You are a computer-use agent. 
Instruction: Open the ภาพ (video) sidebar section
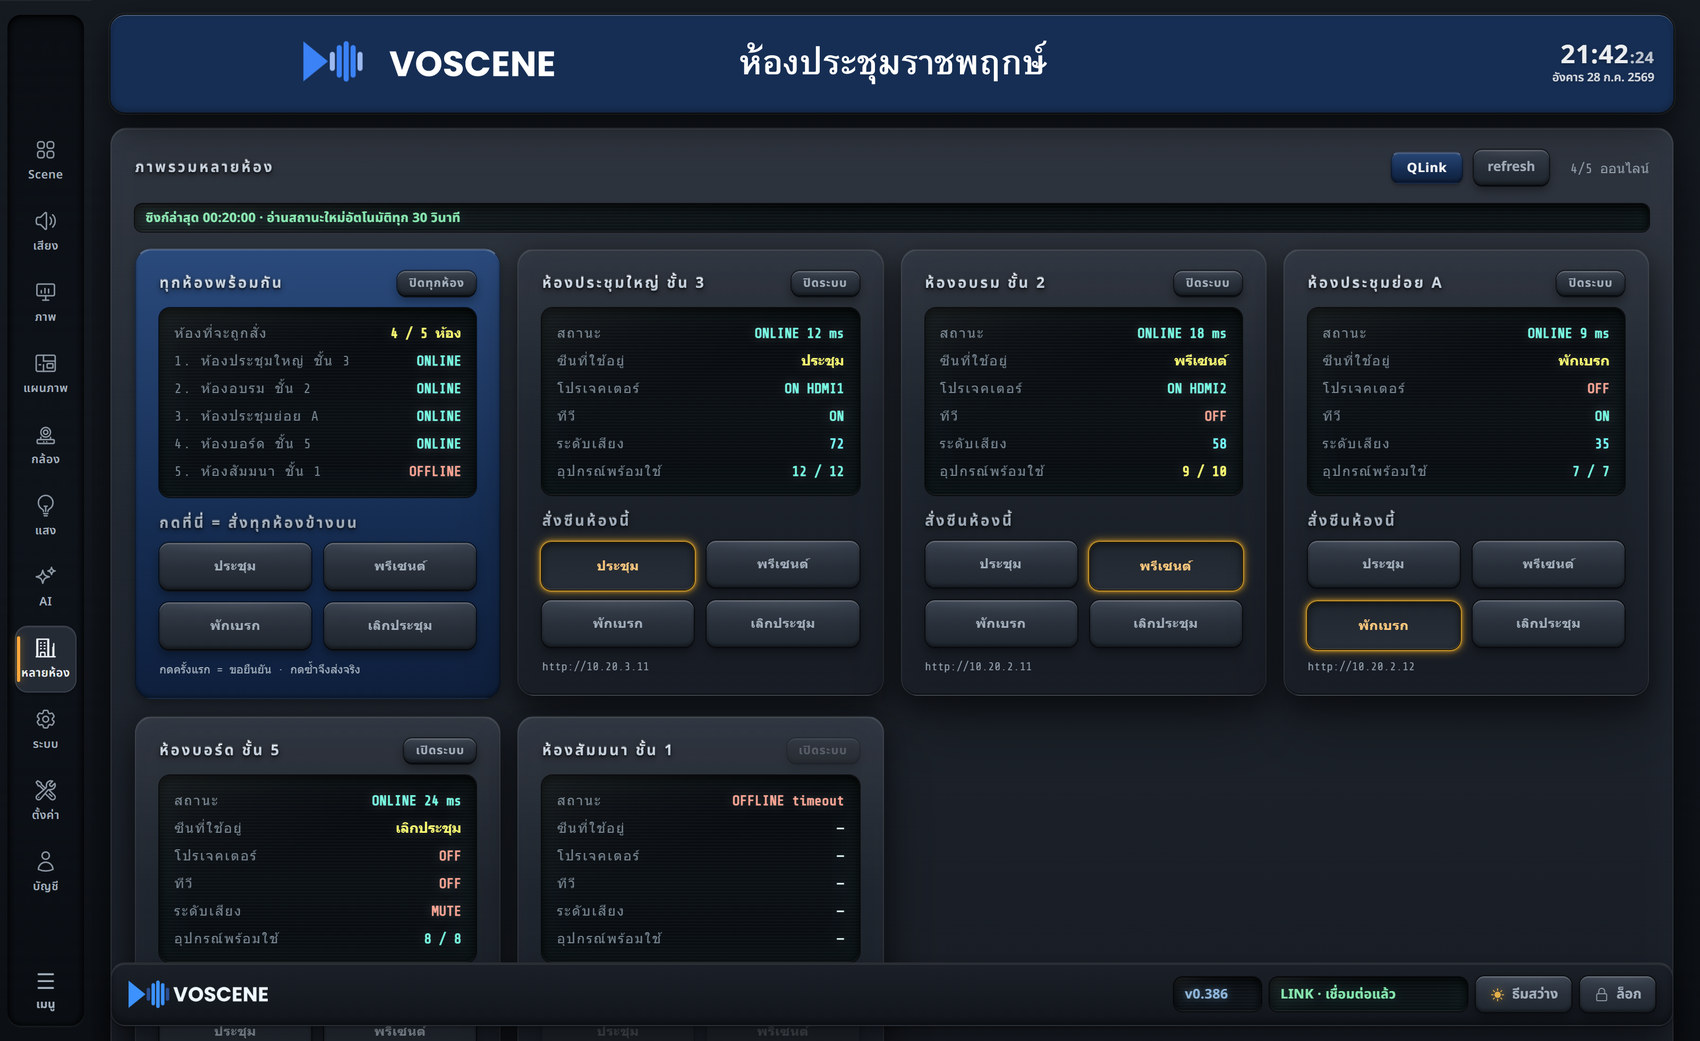[x=45, y=302]
